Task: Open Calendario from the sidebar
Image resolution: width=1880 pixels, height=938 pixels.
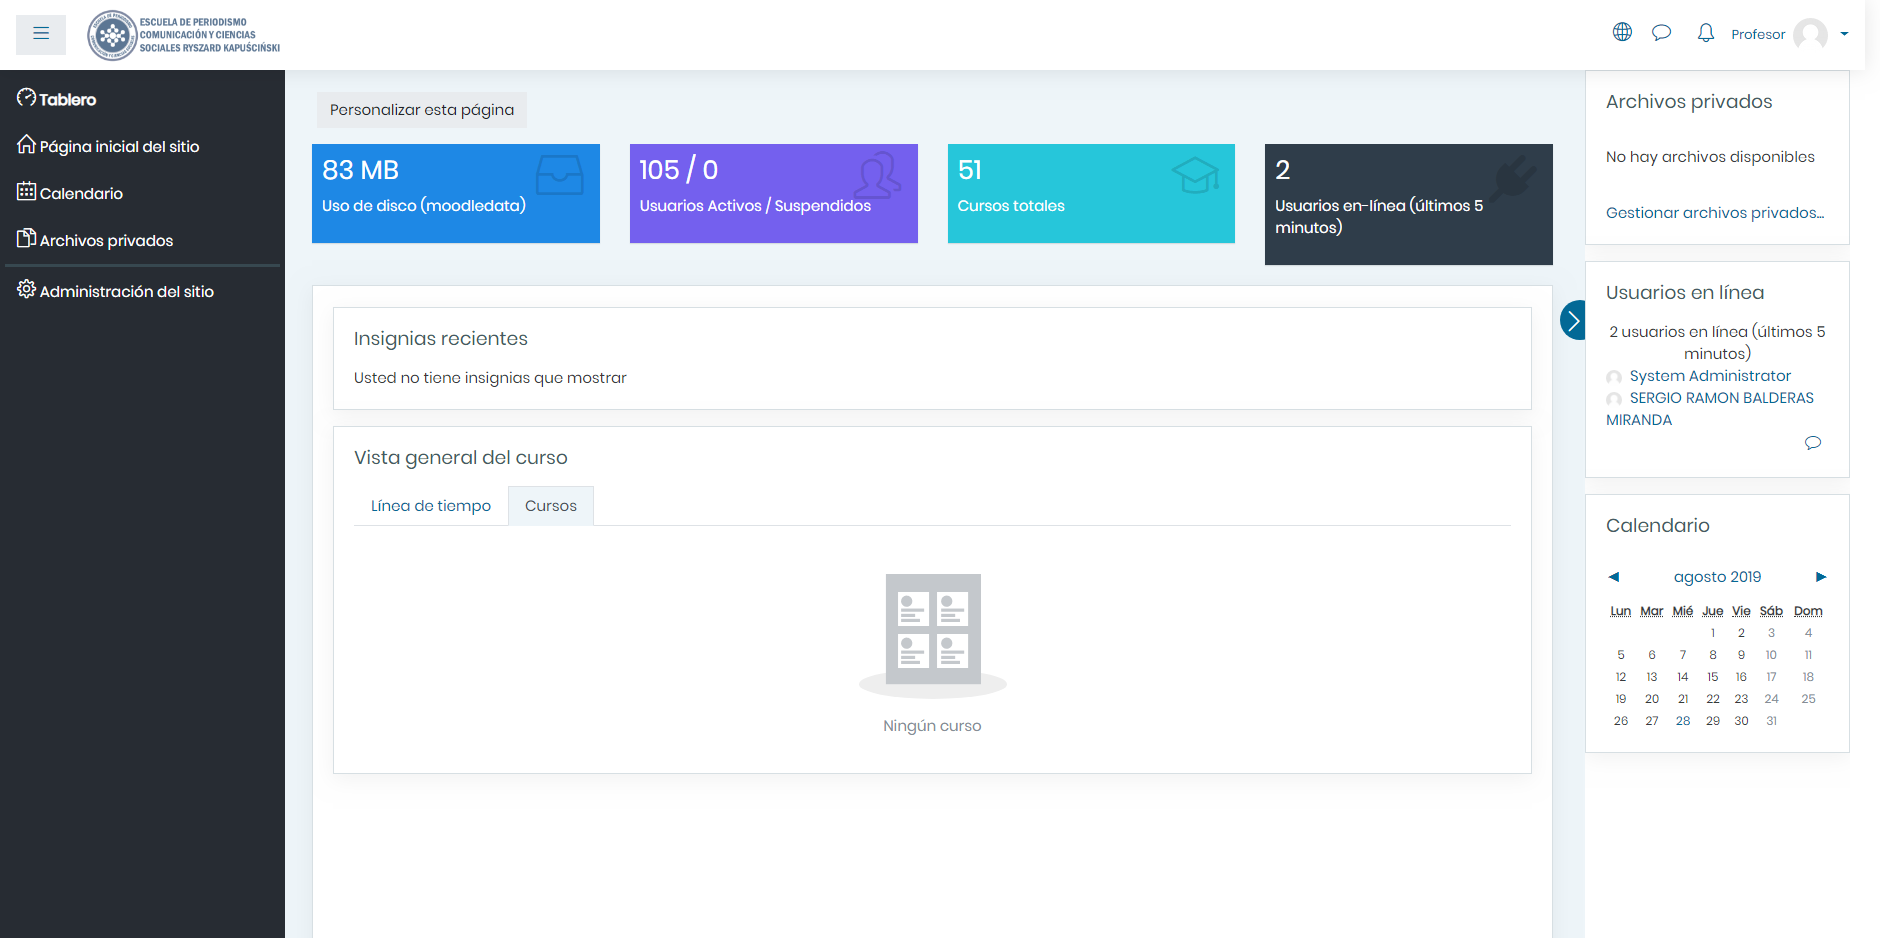Action: tap(81, 193)
